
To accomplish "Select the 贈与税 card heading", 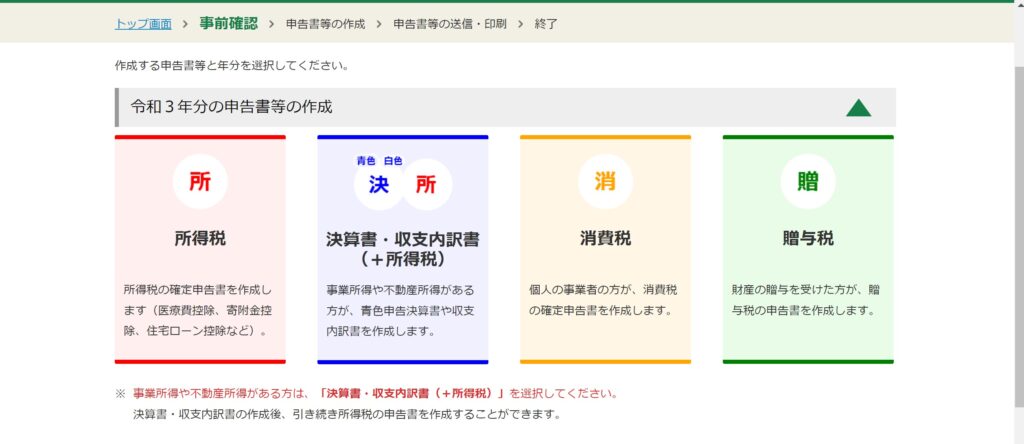I will pos(808,238).
